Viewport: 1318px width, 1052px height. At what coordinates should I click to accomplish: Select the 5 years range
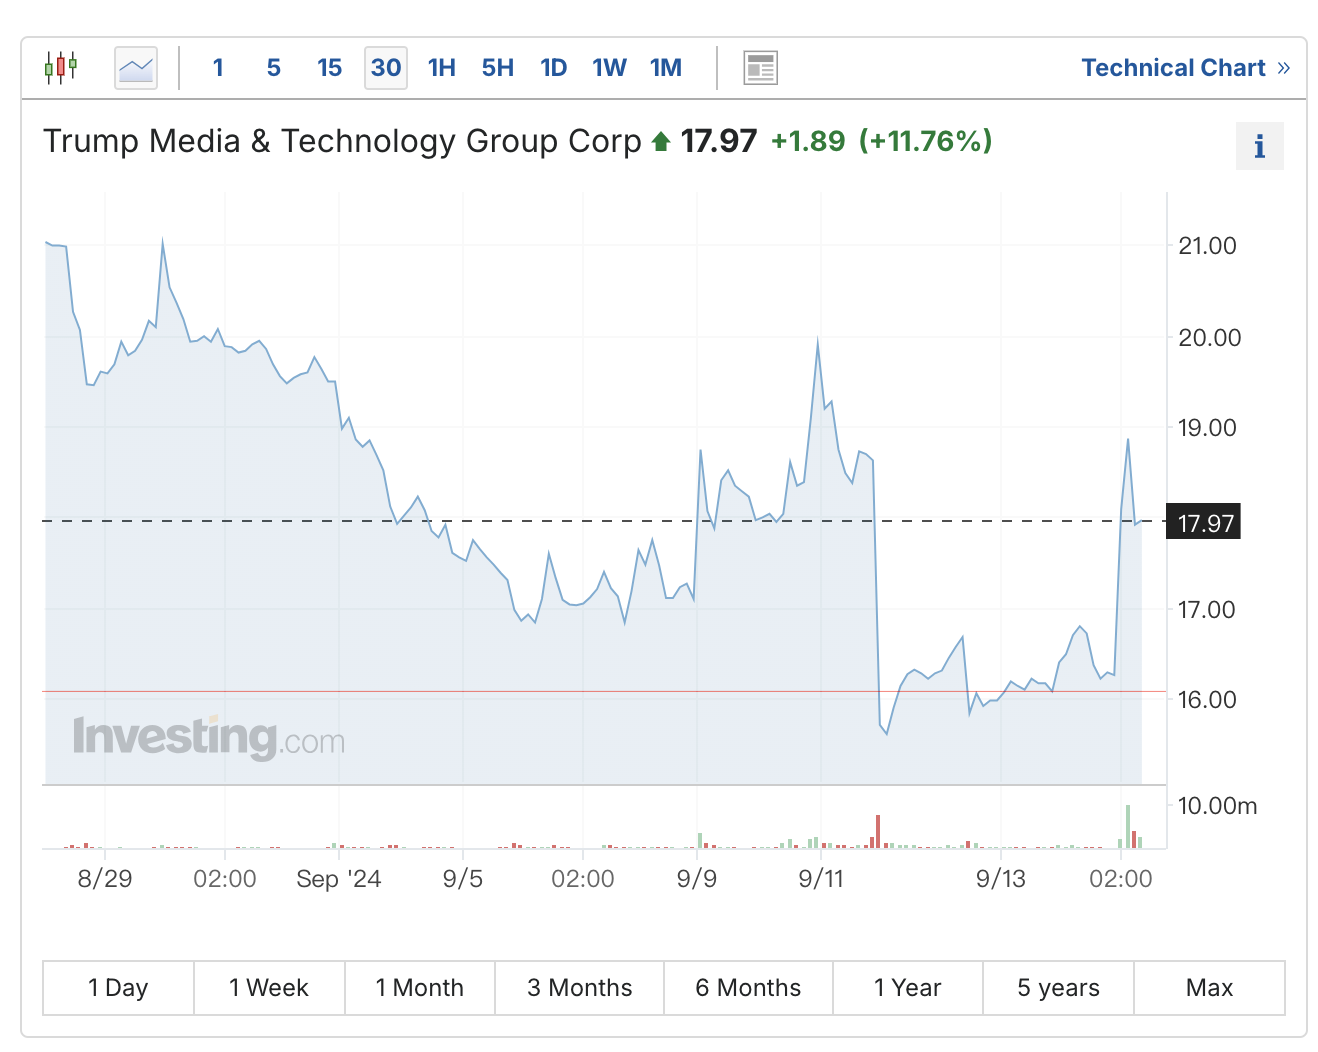click(x=1059, y=988)
